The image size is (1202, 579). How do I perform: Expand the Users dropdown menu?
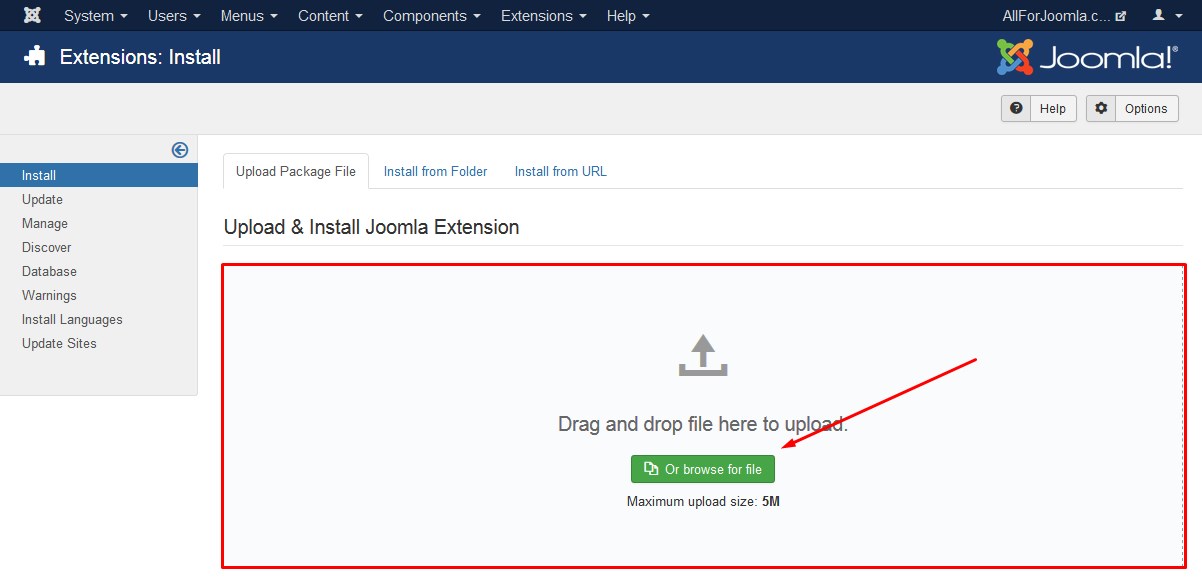pyautogui.click(x=174, y=16)
